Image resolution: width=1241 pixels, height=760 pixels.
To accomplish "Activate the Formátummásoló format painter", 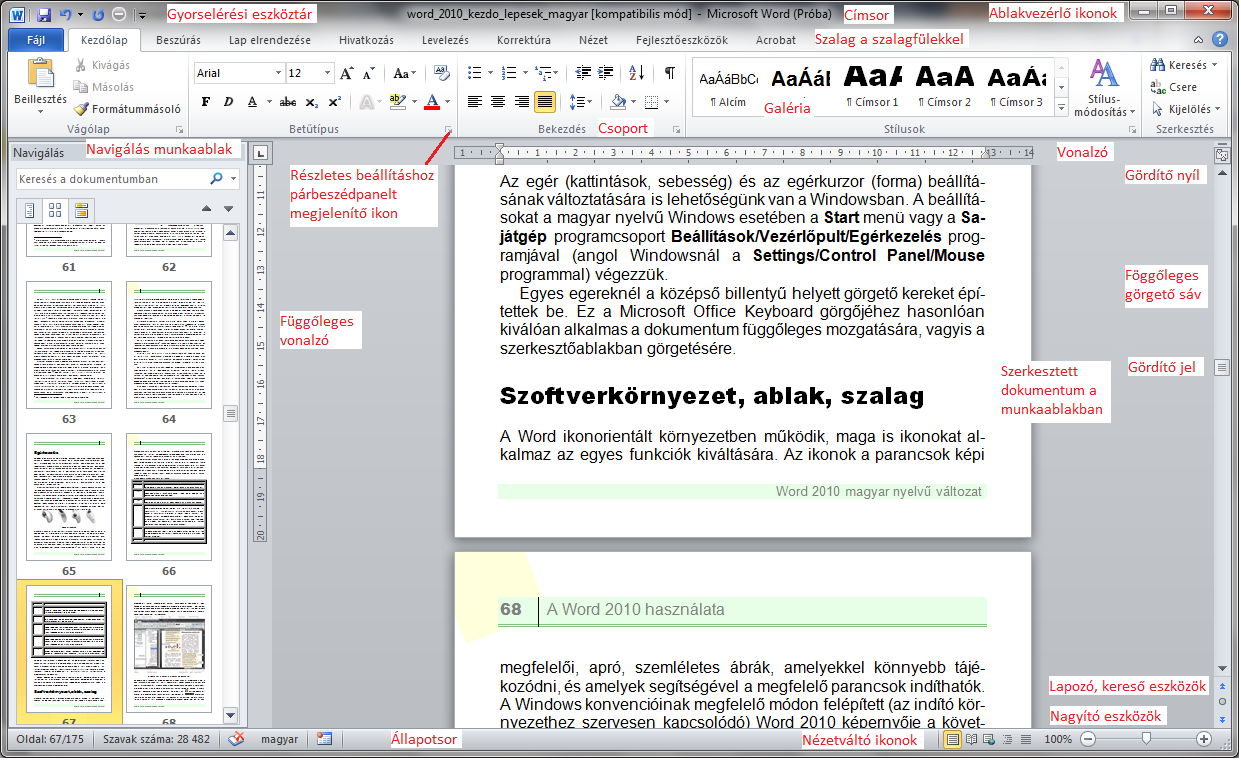I will (x=128, y=109).
